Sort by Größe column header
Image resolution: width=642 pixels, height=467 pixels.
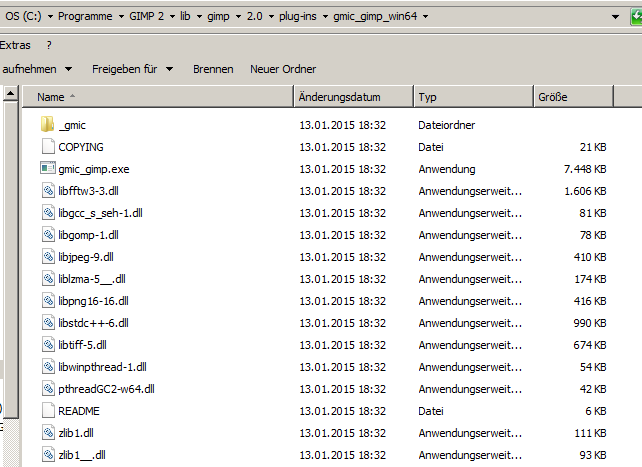click(x=574, y=97)
